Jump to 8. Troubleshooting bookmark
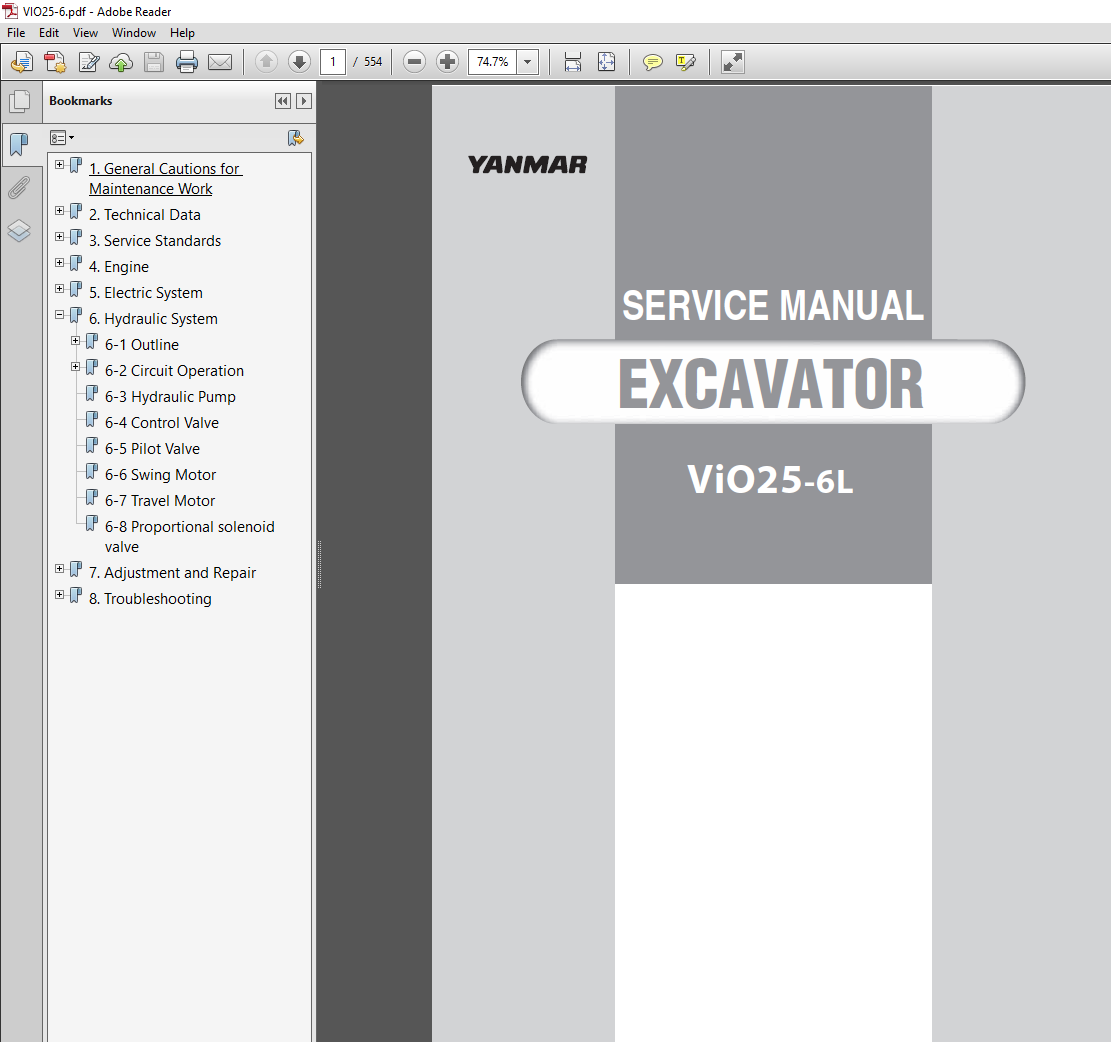Viewport: 1111px width, 1042px height. pyautogui.click(x=150, y=599)
